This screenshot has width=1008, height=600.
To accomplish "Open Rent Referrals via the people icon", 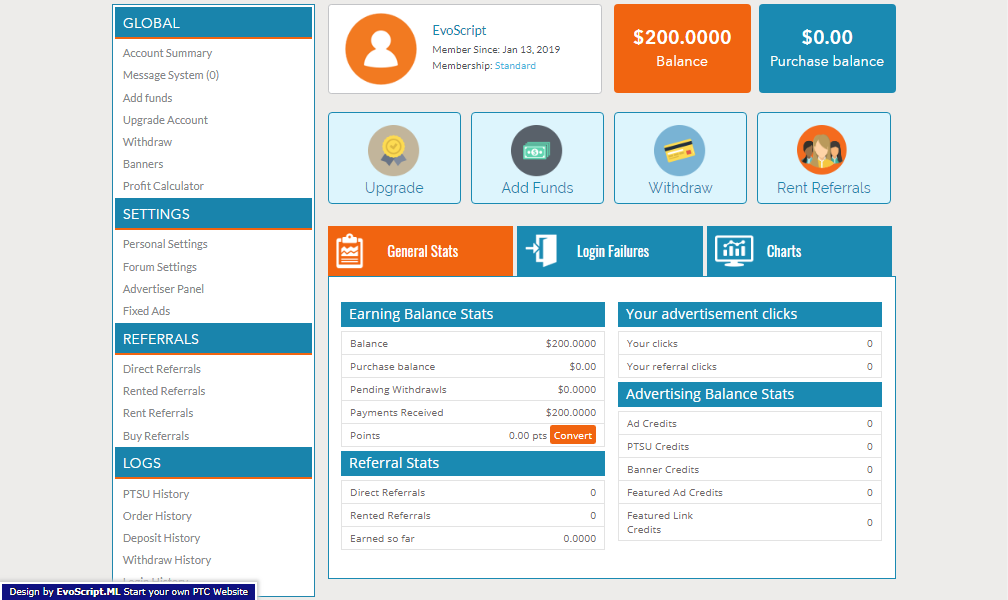I will (823, 148).
